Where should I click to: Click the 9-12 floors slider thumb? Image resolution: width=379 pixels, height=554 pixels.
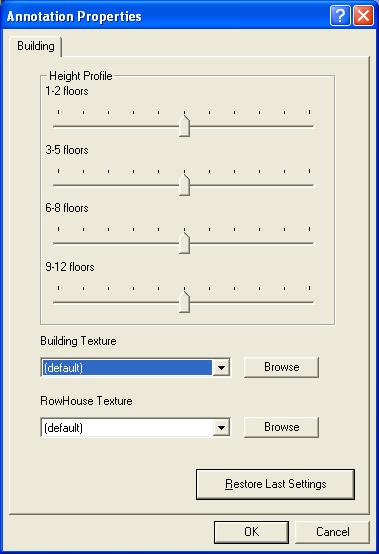click(184, 302)
